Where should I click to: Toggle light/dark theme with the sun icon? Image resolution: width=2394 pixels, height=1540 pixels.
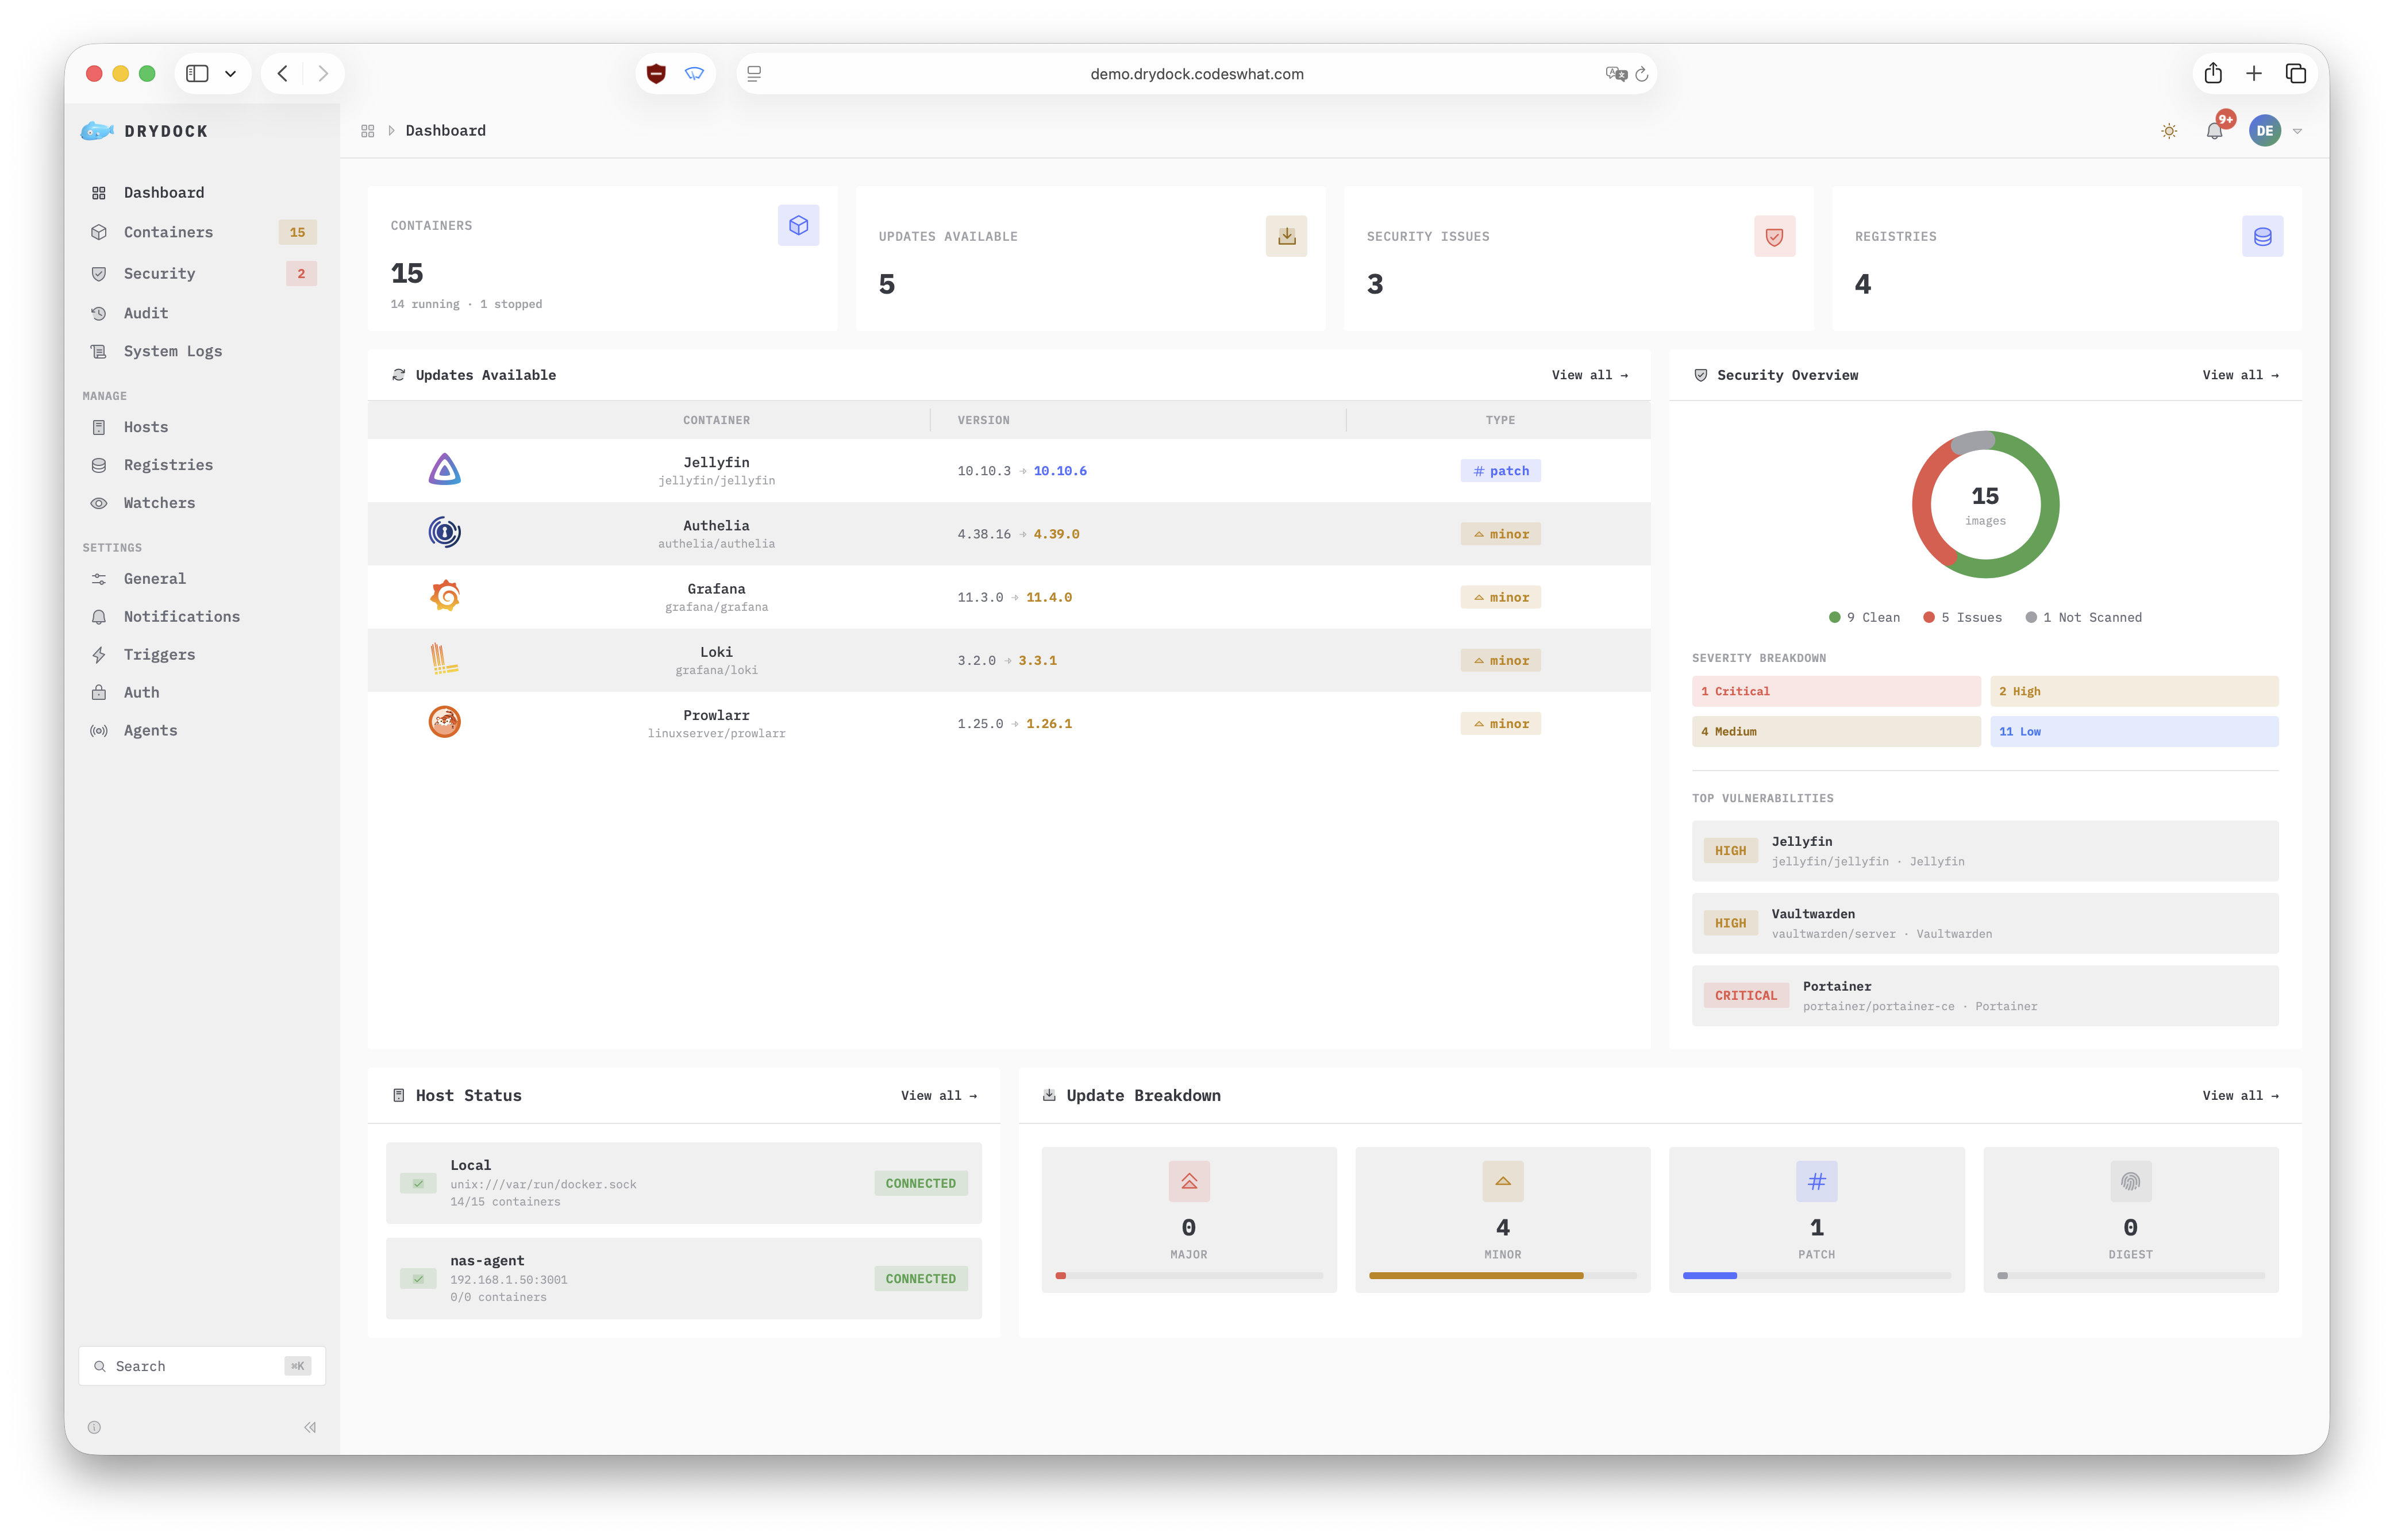click(2169, 130)
